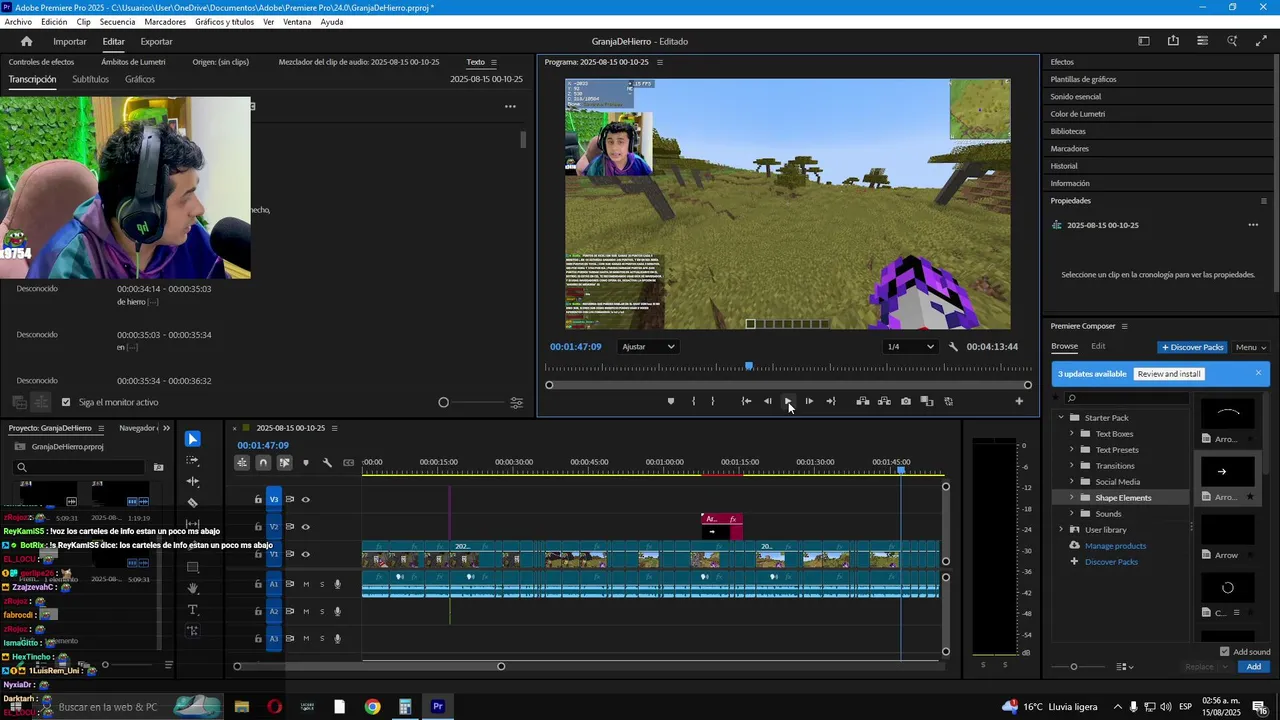Toggle V2 track output eye

pyautogui.click(x=306, y=526)
